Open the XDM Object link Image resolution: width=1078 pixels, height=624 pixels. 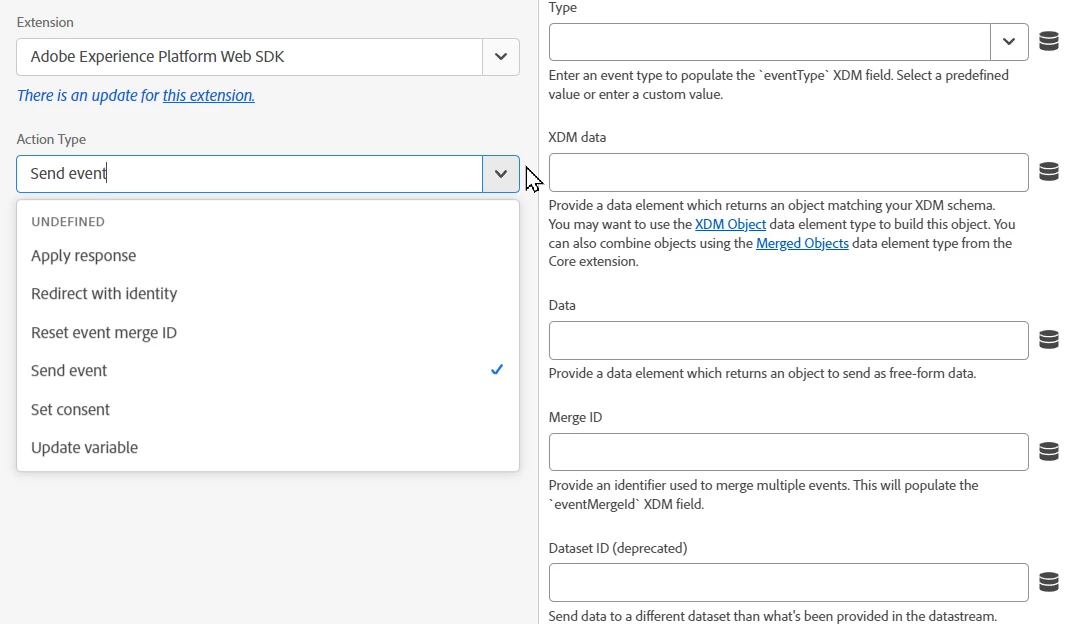[730, 225]
